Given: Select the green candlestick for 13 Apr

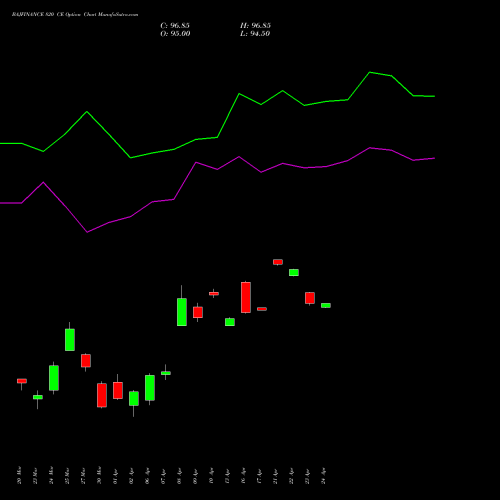Looking at the screenshot, I should click(x=230, y=322).
